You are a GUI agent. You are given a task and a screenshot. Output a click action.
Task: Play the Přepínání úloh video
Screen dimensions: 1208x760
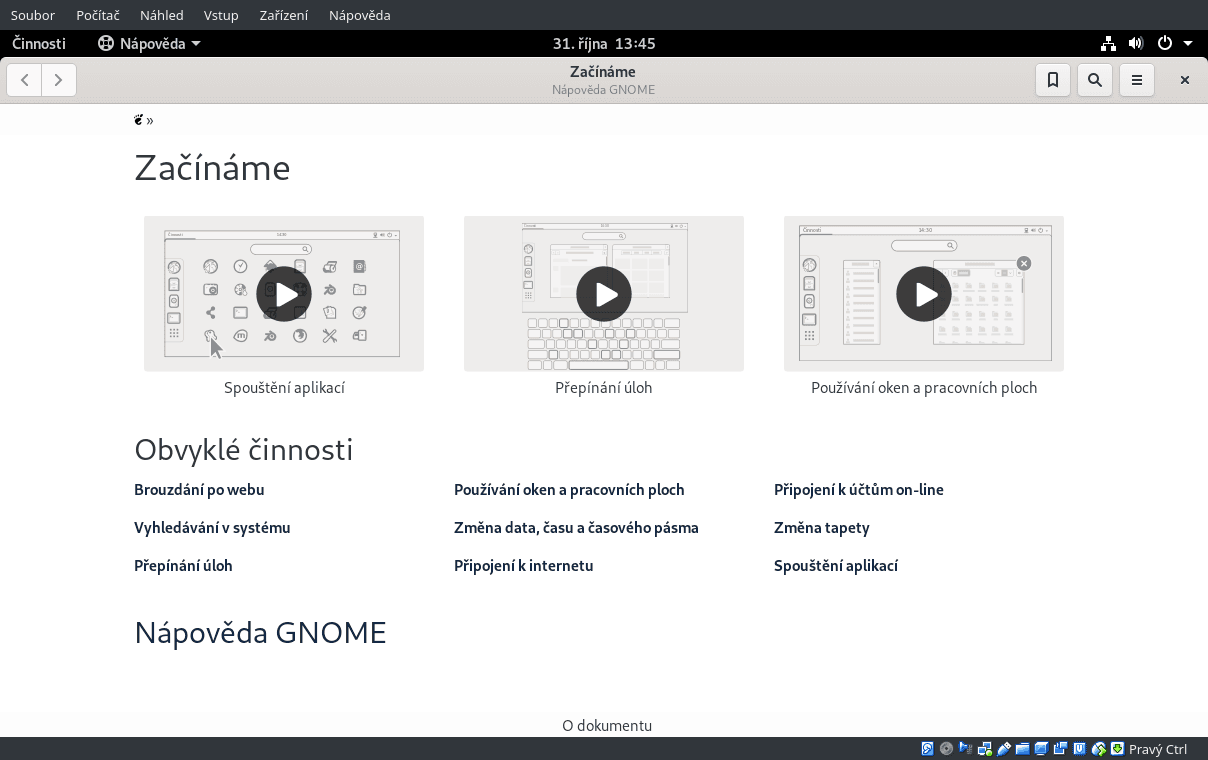(x=604, y=294)
